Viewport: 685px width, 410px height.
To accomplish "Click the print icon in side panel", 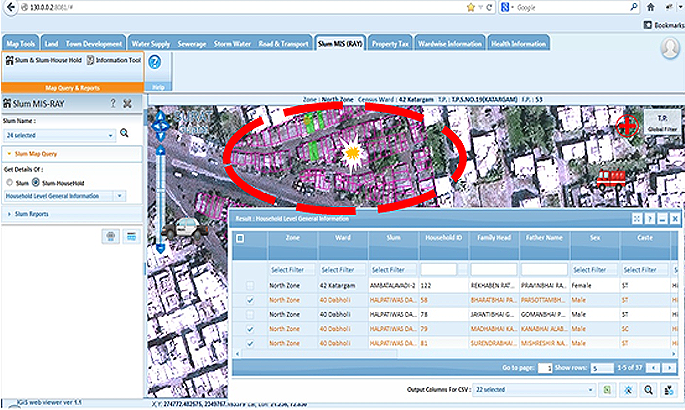I will (111, 236).
